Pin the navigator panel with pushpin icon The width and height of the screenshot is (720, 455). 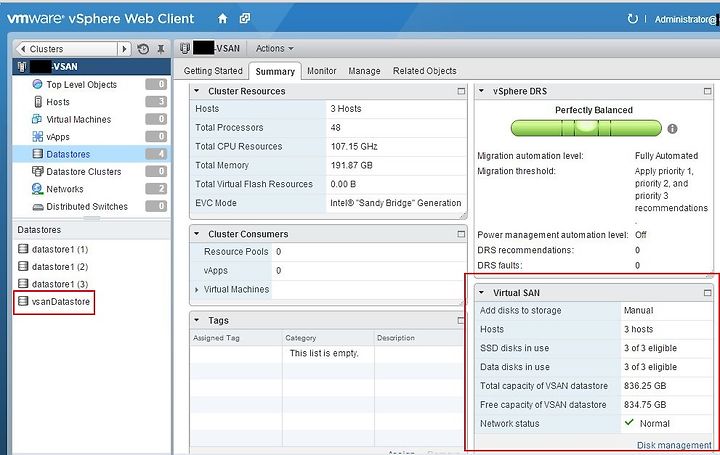(x=161, y=49)
